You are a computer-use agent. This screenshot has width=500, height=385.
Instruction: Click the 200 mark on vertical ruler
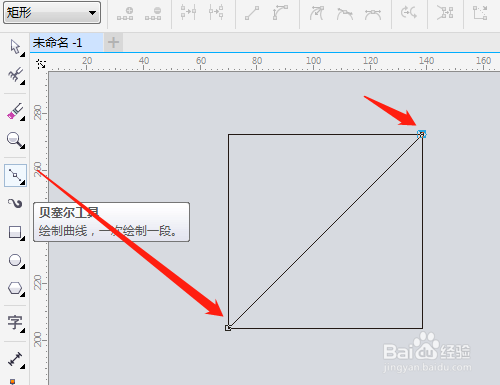pyautogui.click(x=37, y=339)
